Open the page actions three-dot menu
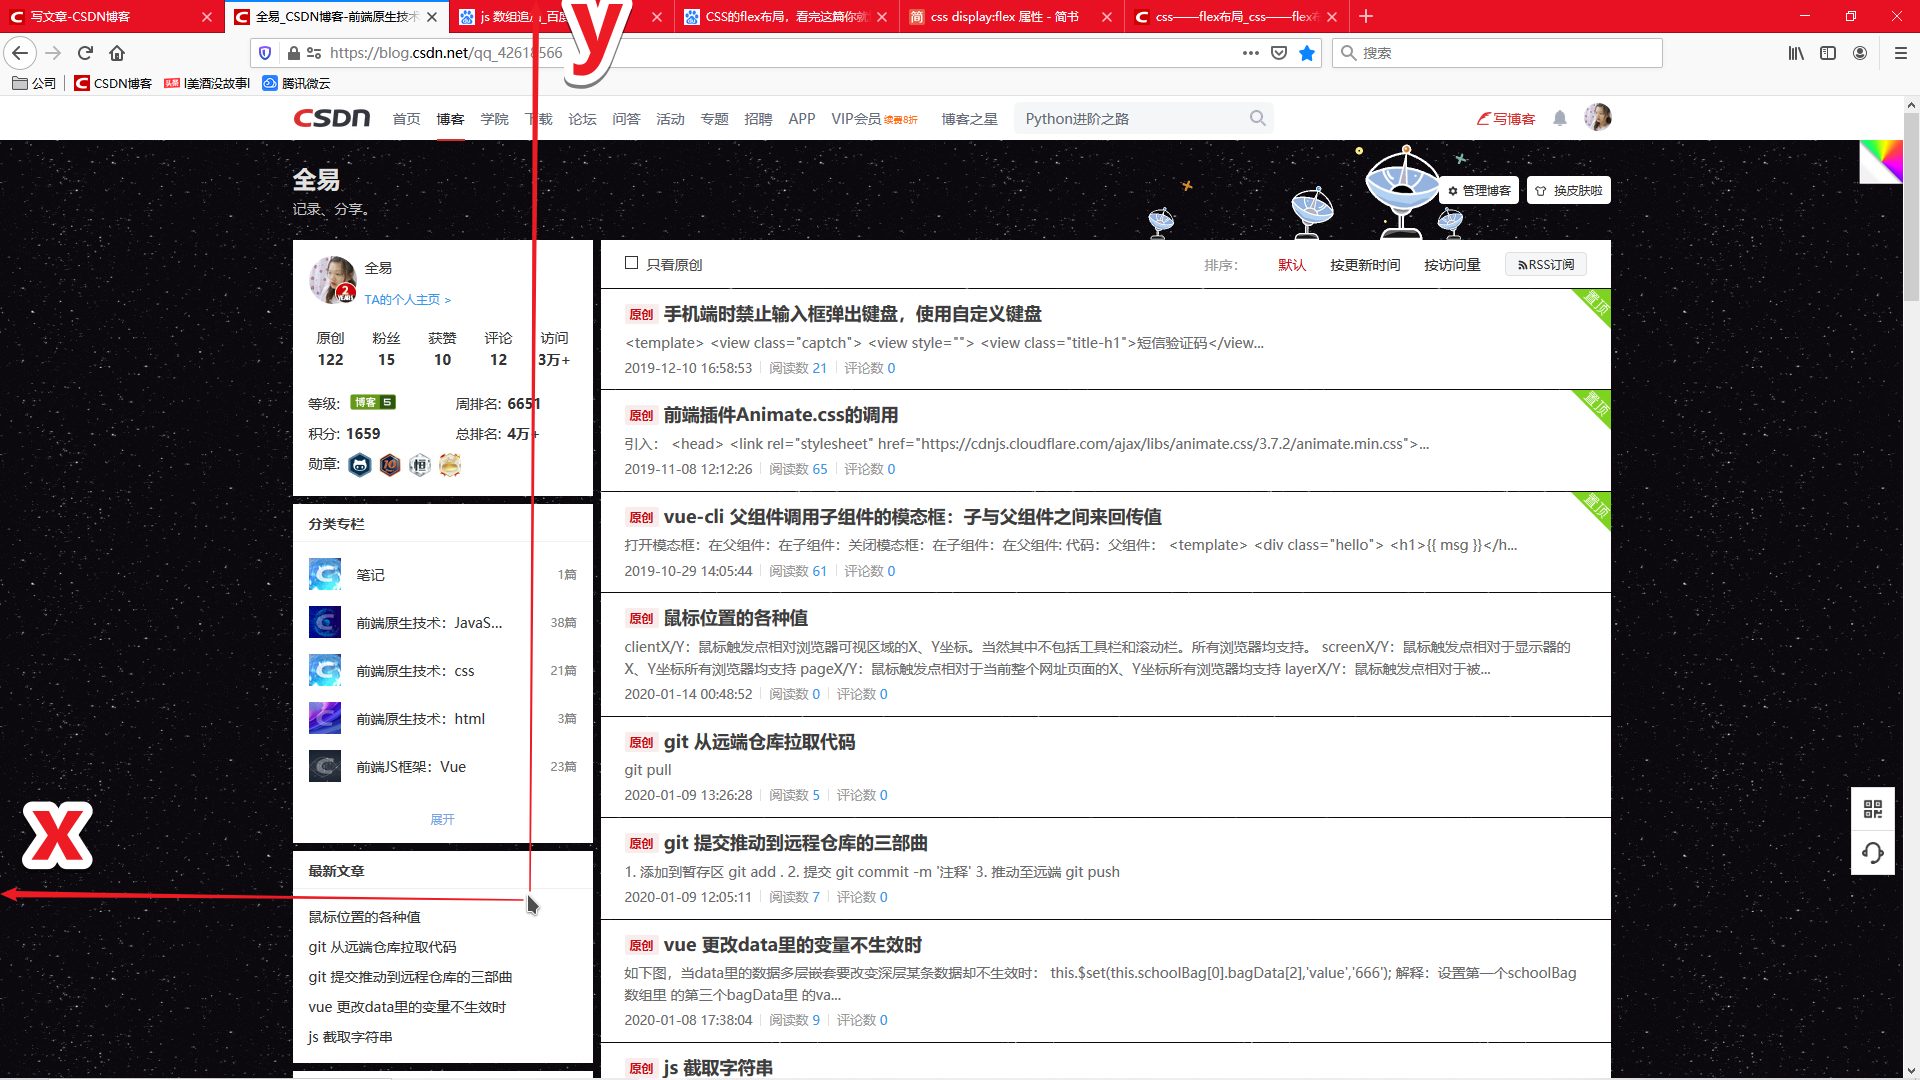Screen dimensions: 1920x1080 1251,53
